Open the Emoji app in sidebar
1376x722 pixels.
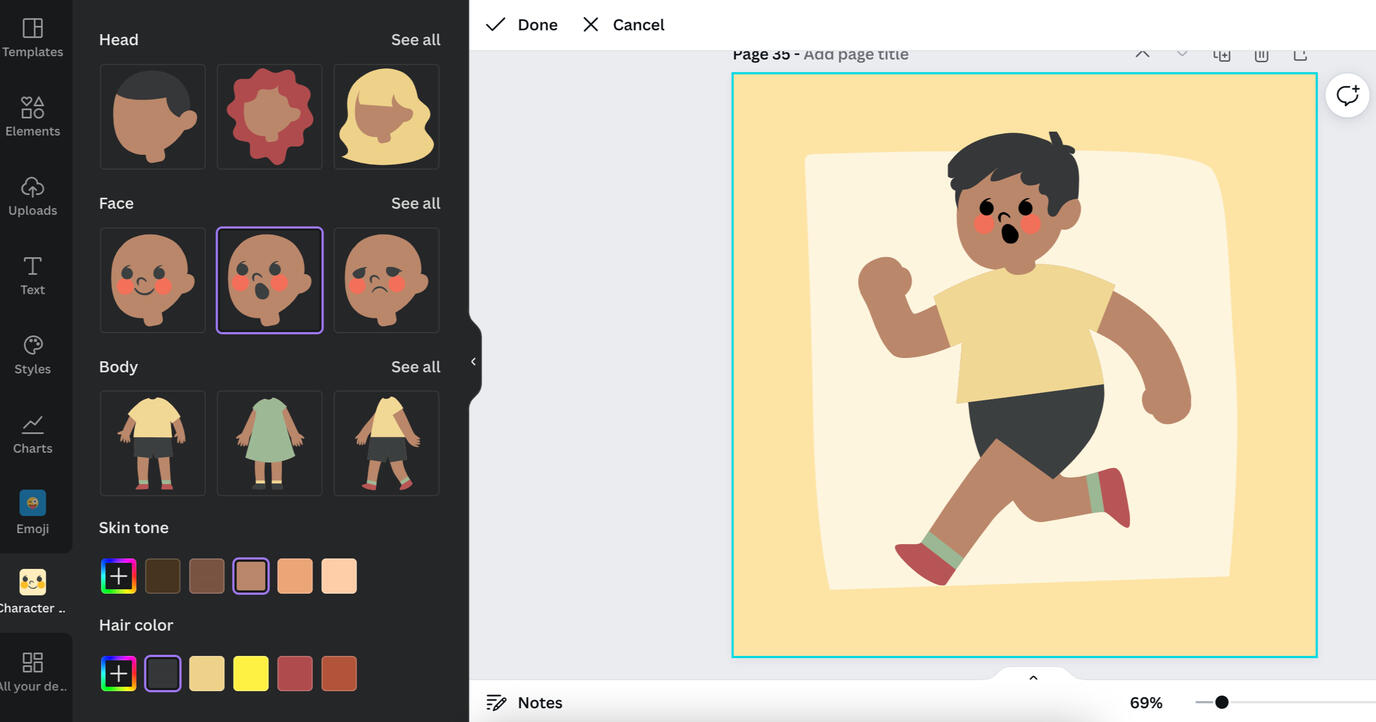tap(32, 512)
